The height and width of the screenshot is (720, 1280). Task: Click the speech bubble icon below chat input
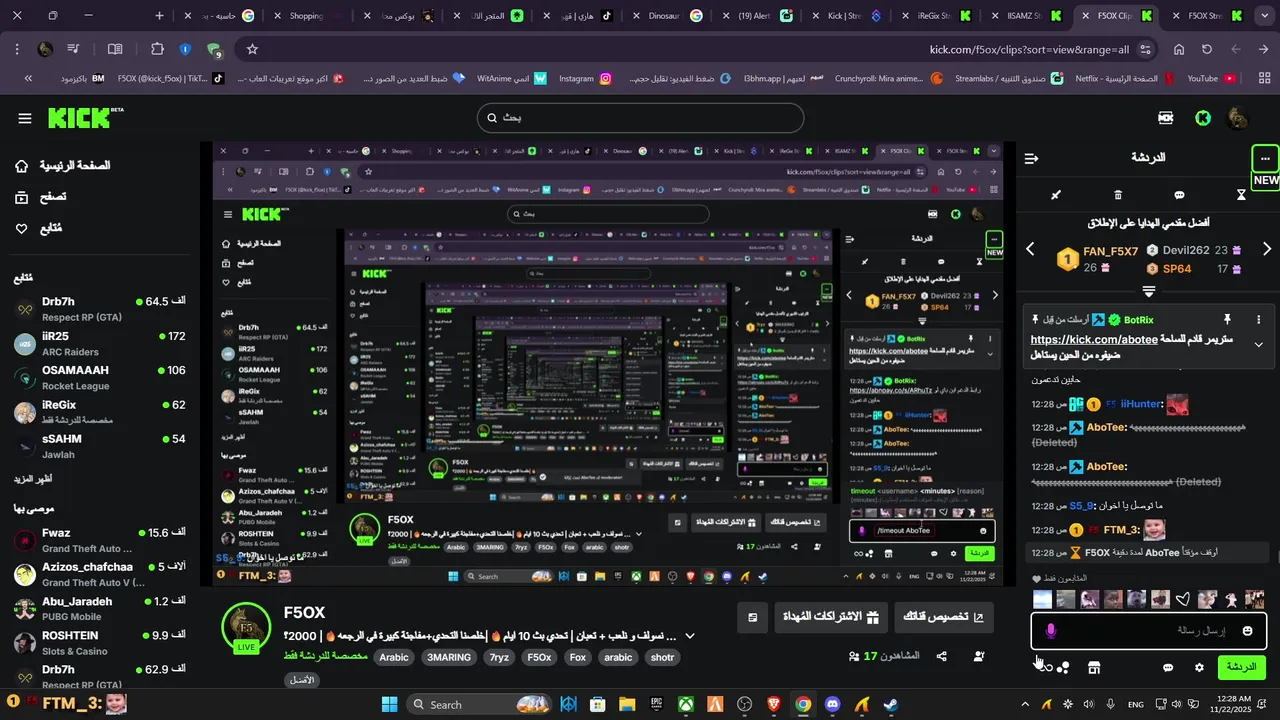tap(1168, 667)
